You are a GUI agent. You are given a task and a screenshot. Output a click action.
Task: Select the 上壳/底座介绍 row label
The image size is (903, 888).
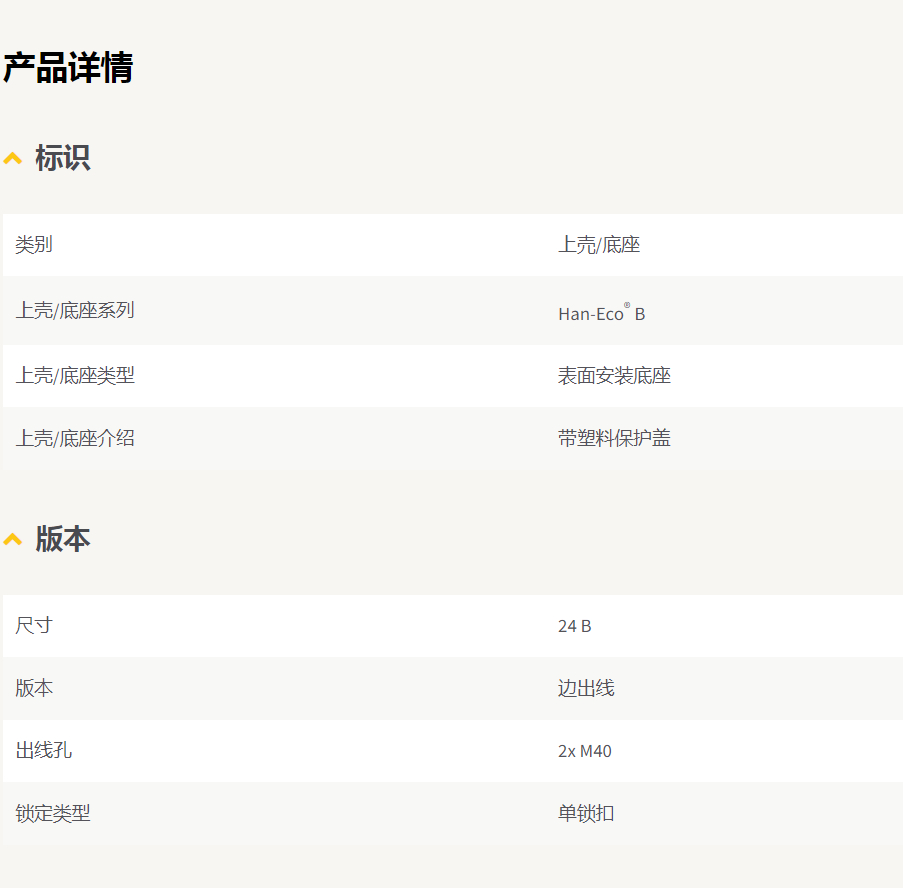click(74, 438)
